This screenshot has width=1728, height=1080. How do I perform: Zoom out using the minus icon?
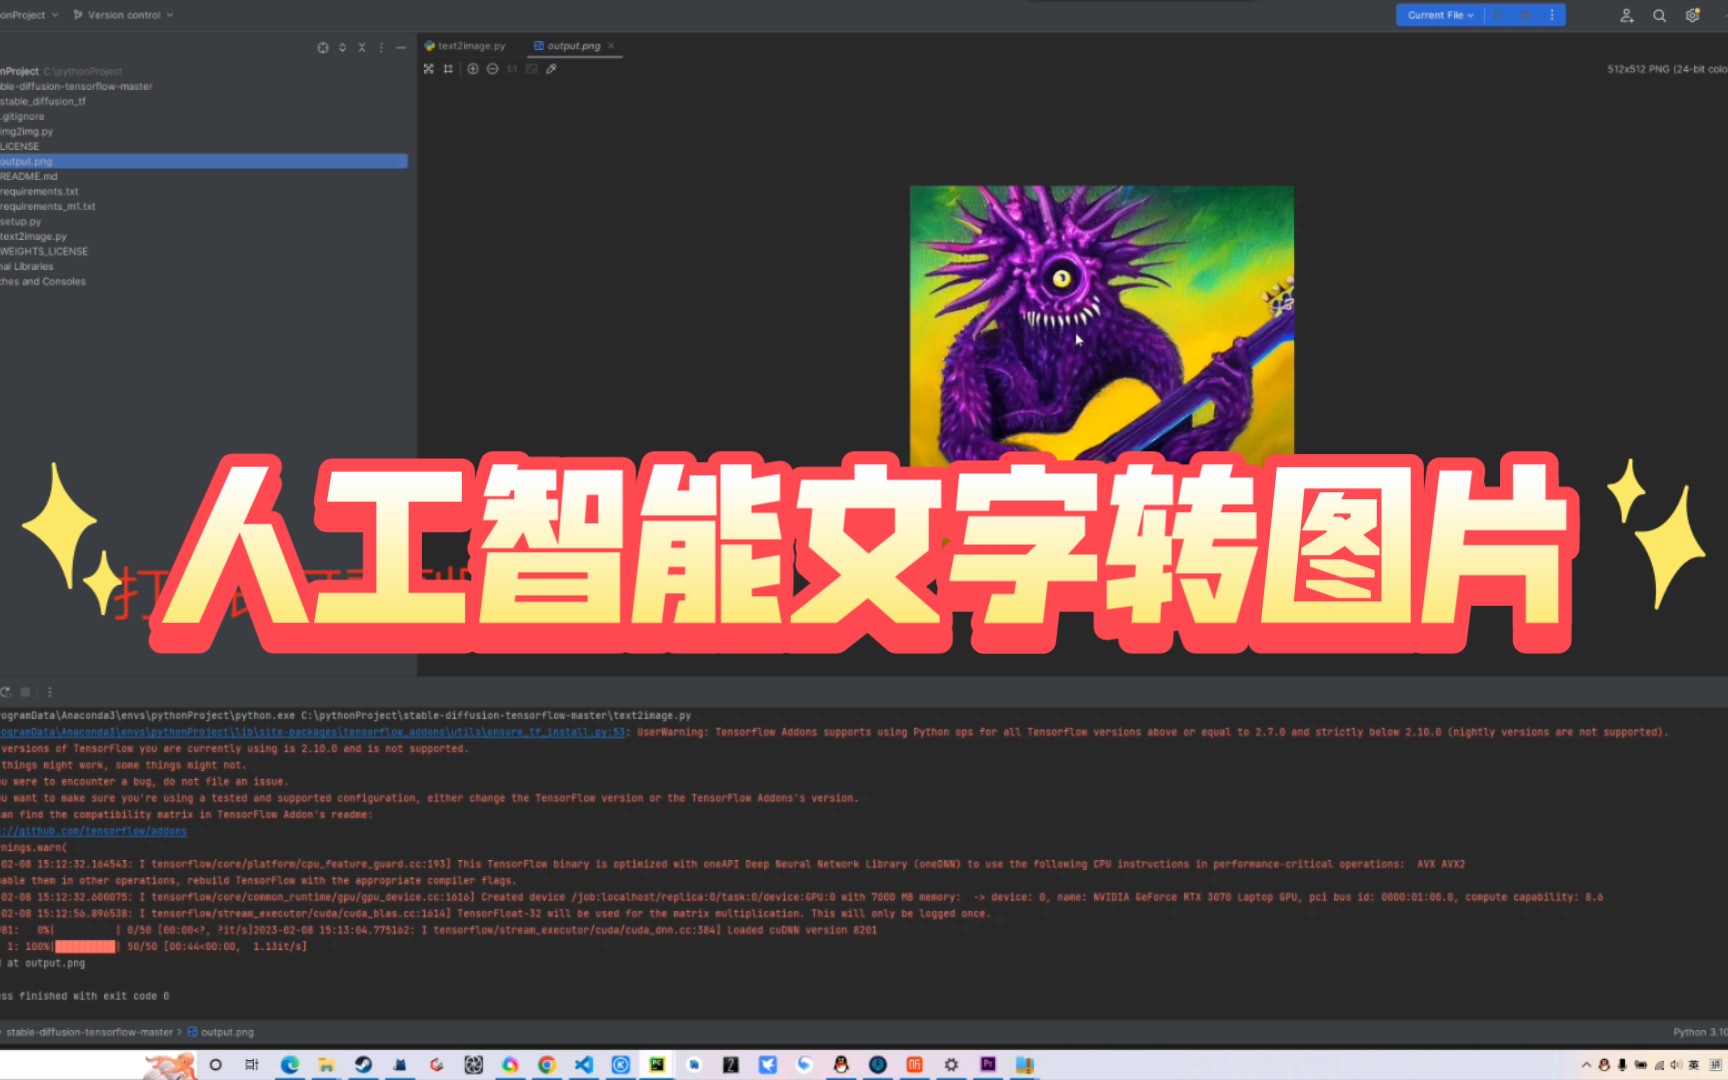coord(492,68)
